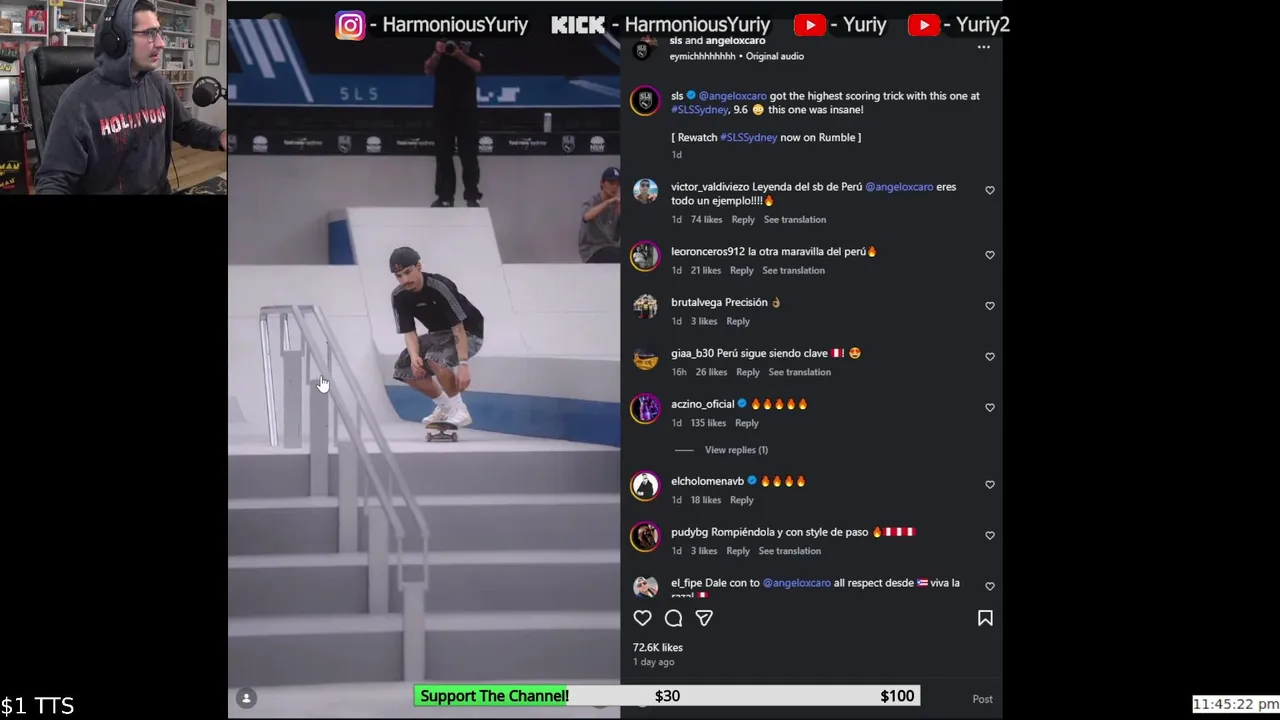Like brutalvega's Precisión comment
The width and height of the screenshot is (1280, 720).
click(x=990, y=305)
